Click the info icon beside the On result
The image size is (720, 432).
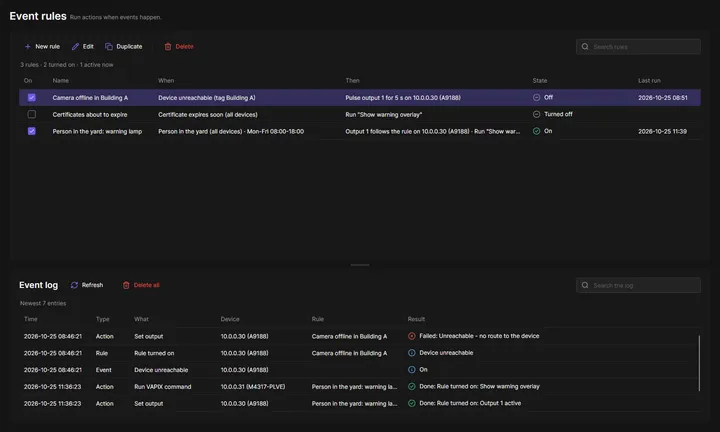tap(412, 370)
